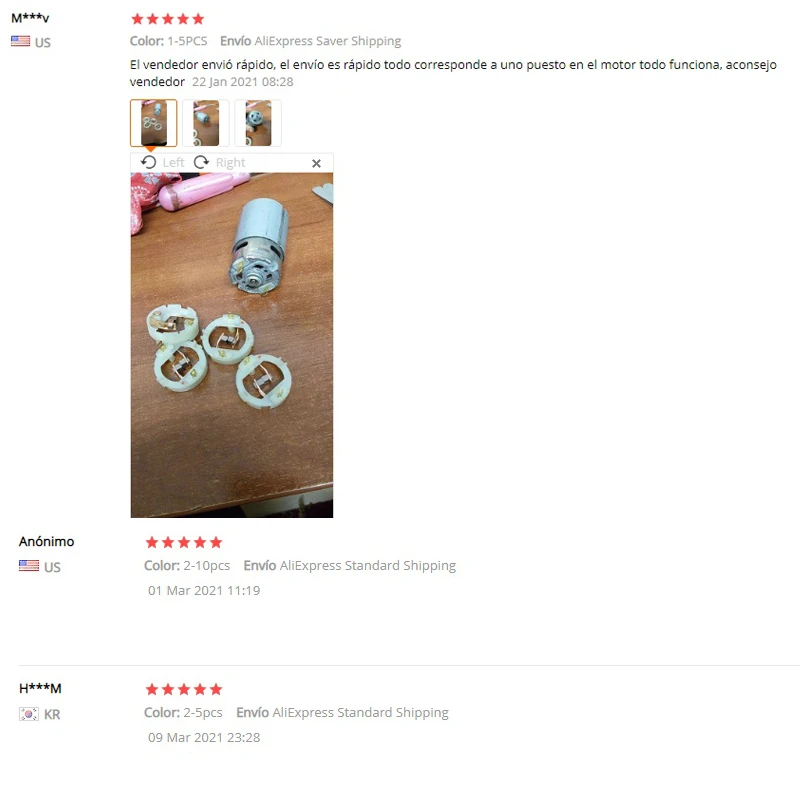Image resolution: width=800 pixels, height=800 pixels.
Task: Click the Korean flag beside H***M
Action: tap(29, 714)
